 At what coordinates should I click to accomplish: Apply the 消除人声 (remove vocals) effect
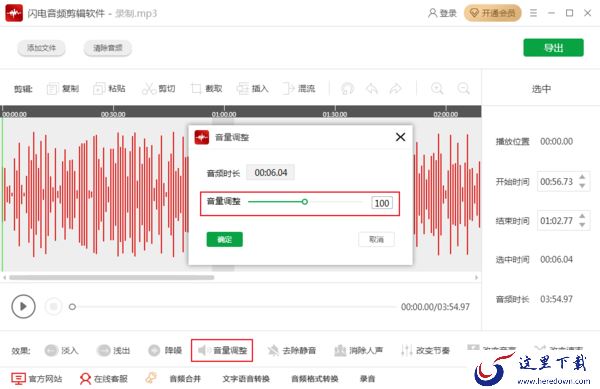coord(359,350)
